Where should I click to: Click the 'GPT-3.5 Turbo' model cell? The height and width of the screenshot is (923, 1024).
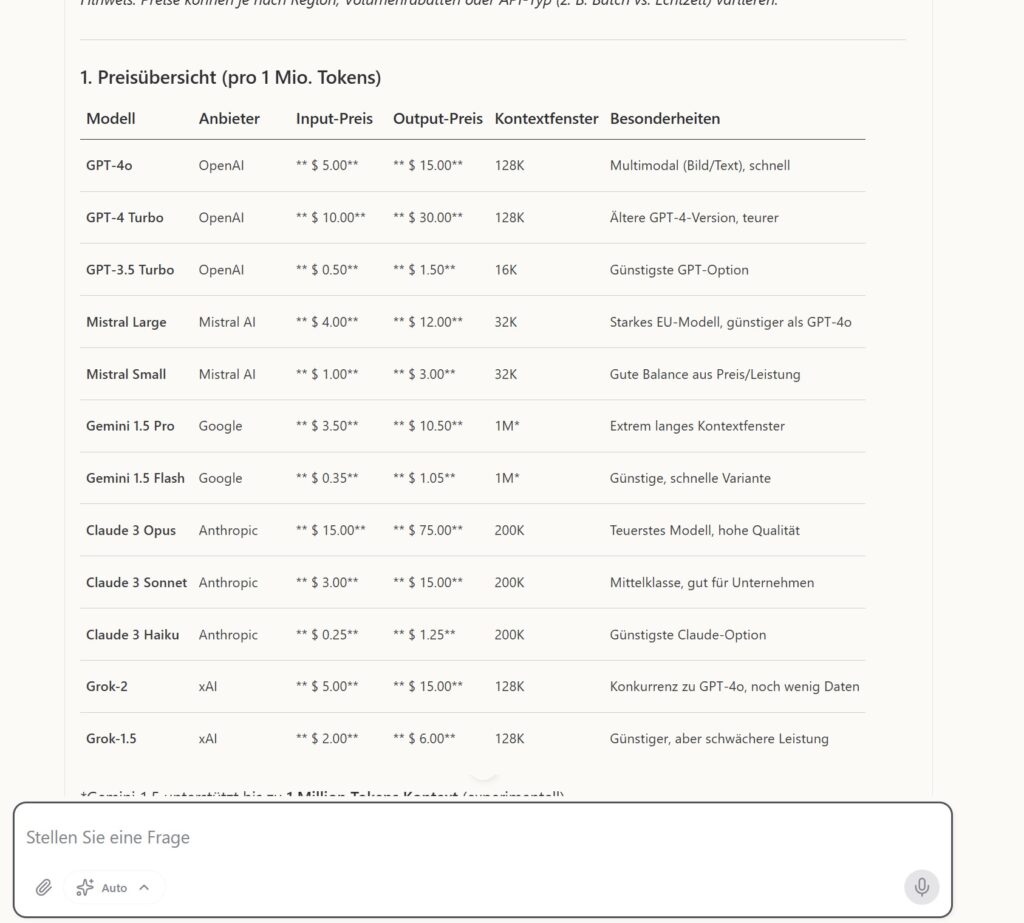130,270
